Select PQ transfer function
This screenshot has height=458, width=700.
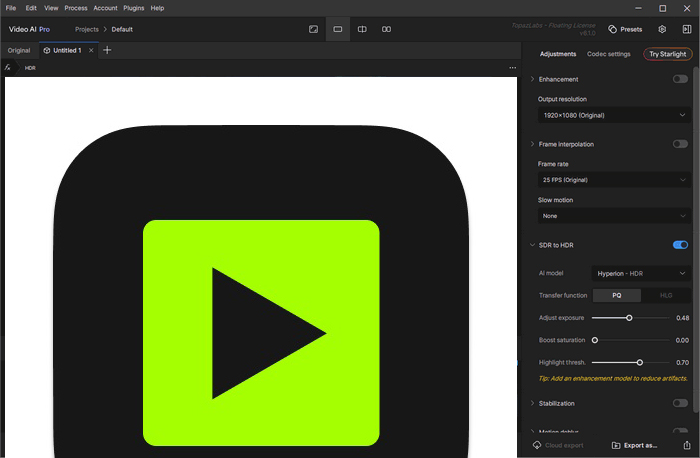tap(617, 296)
